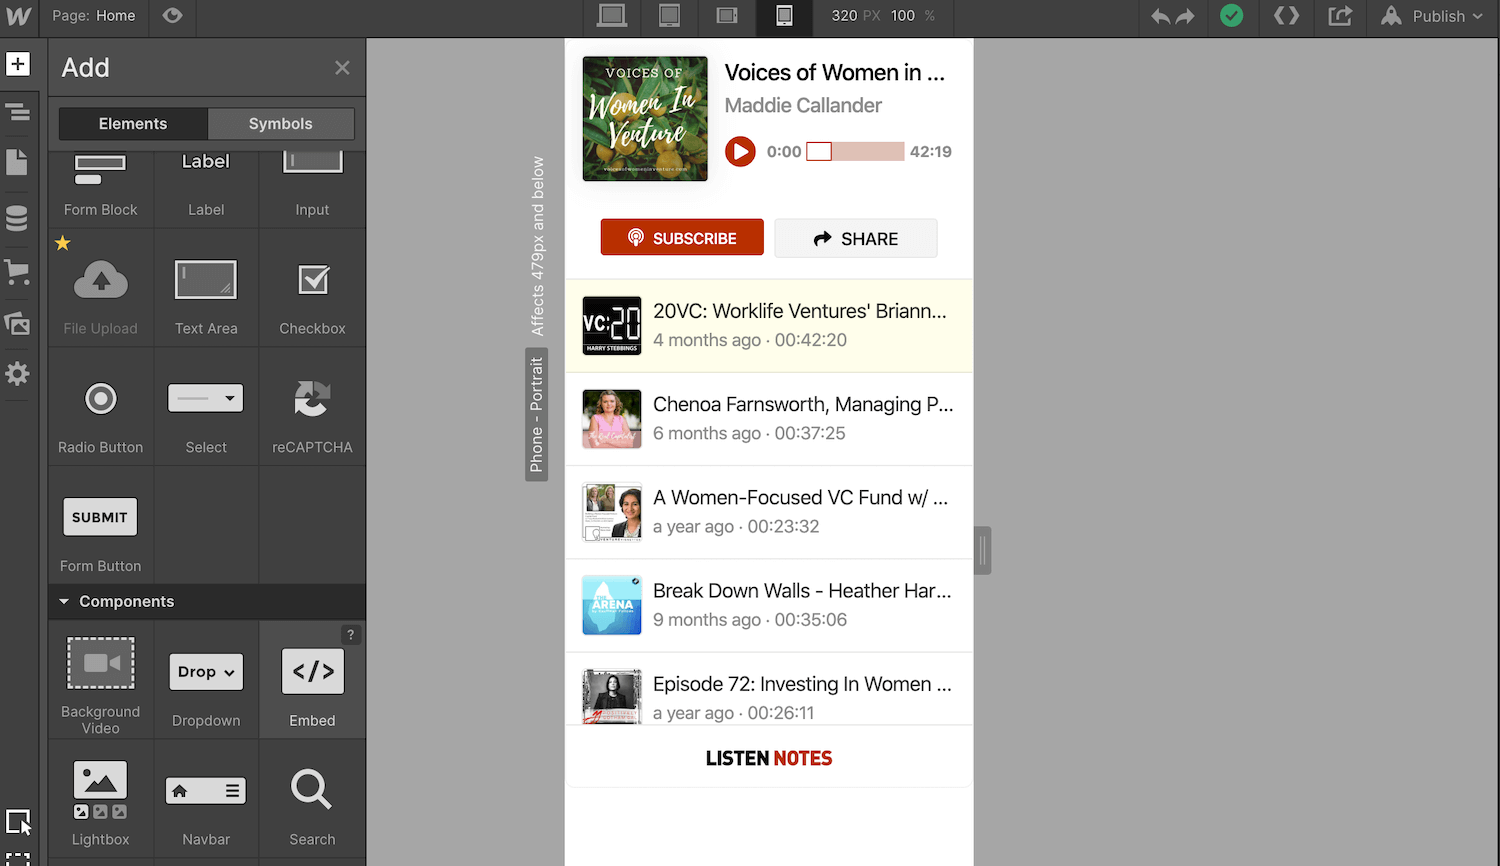The image size is (1500, 866).
Task: Open the Listen Notes link
Action: click(769, 758)
